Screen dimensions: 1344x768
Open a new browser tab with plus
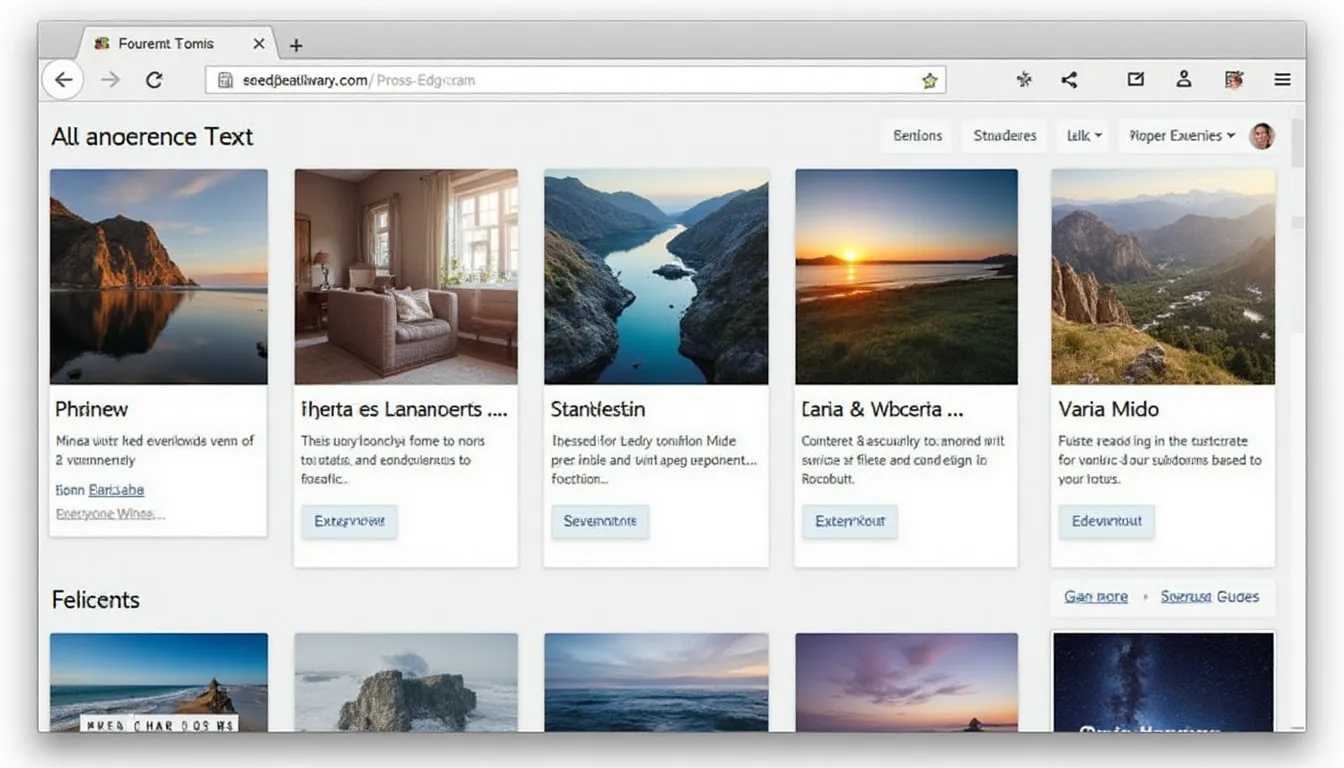pos(296,45)
